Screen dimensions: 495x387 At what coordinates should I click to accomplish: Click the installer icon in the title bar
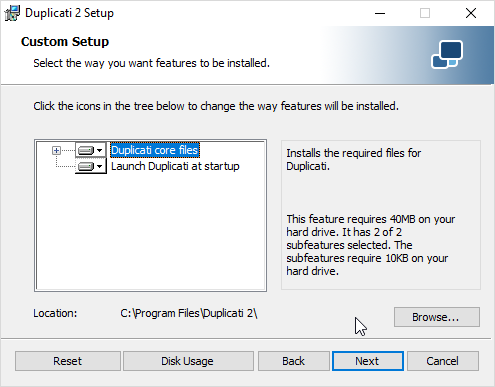(12, 13)
